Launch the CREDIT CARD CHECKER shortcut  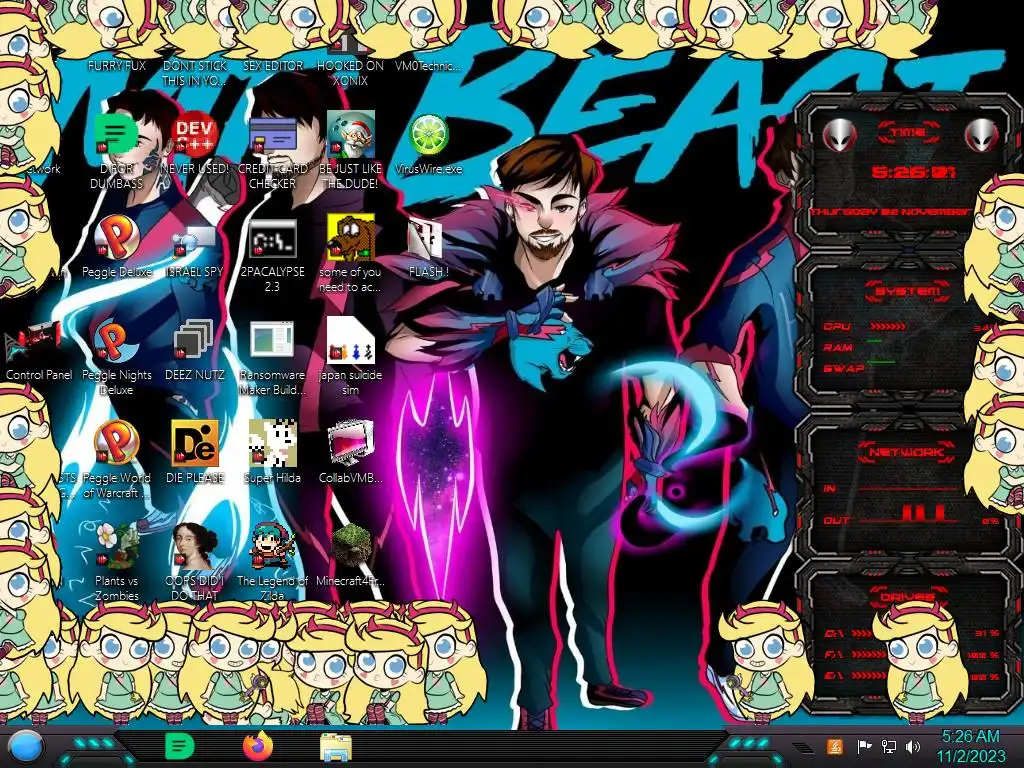point(272,136)
